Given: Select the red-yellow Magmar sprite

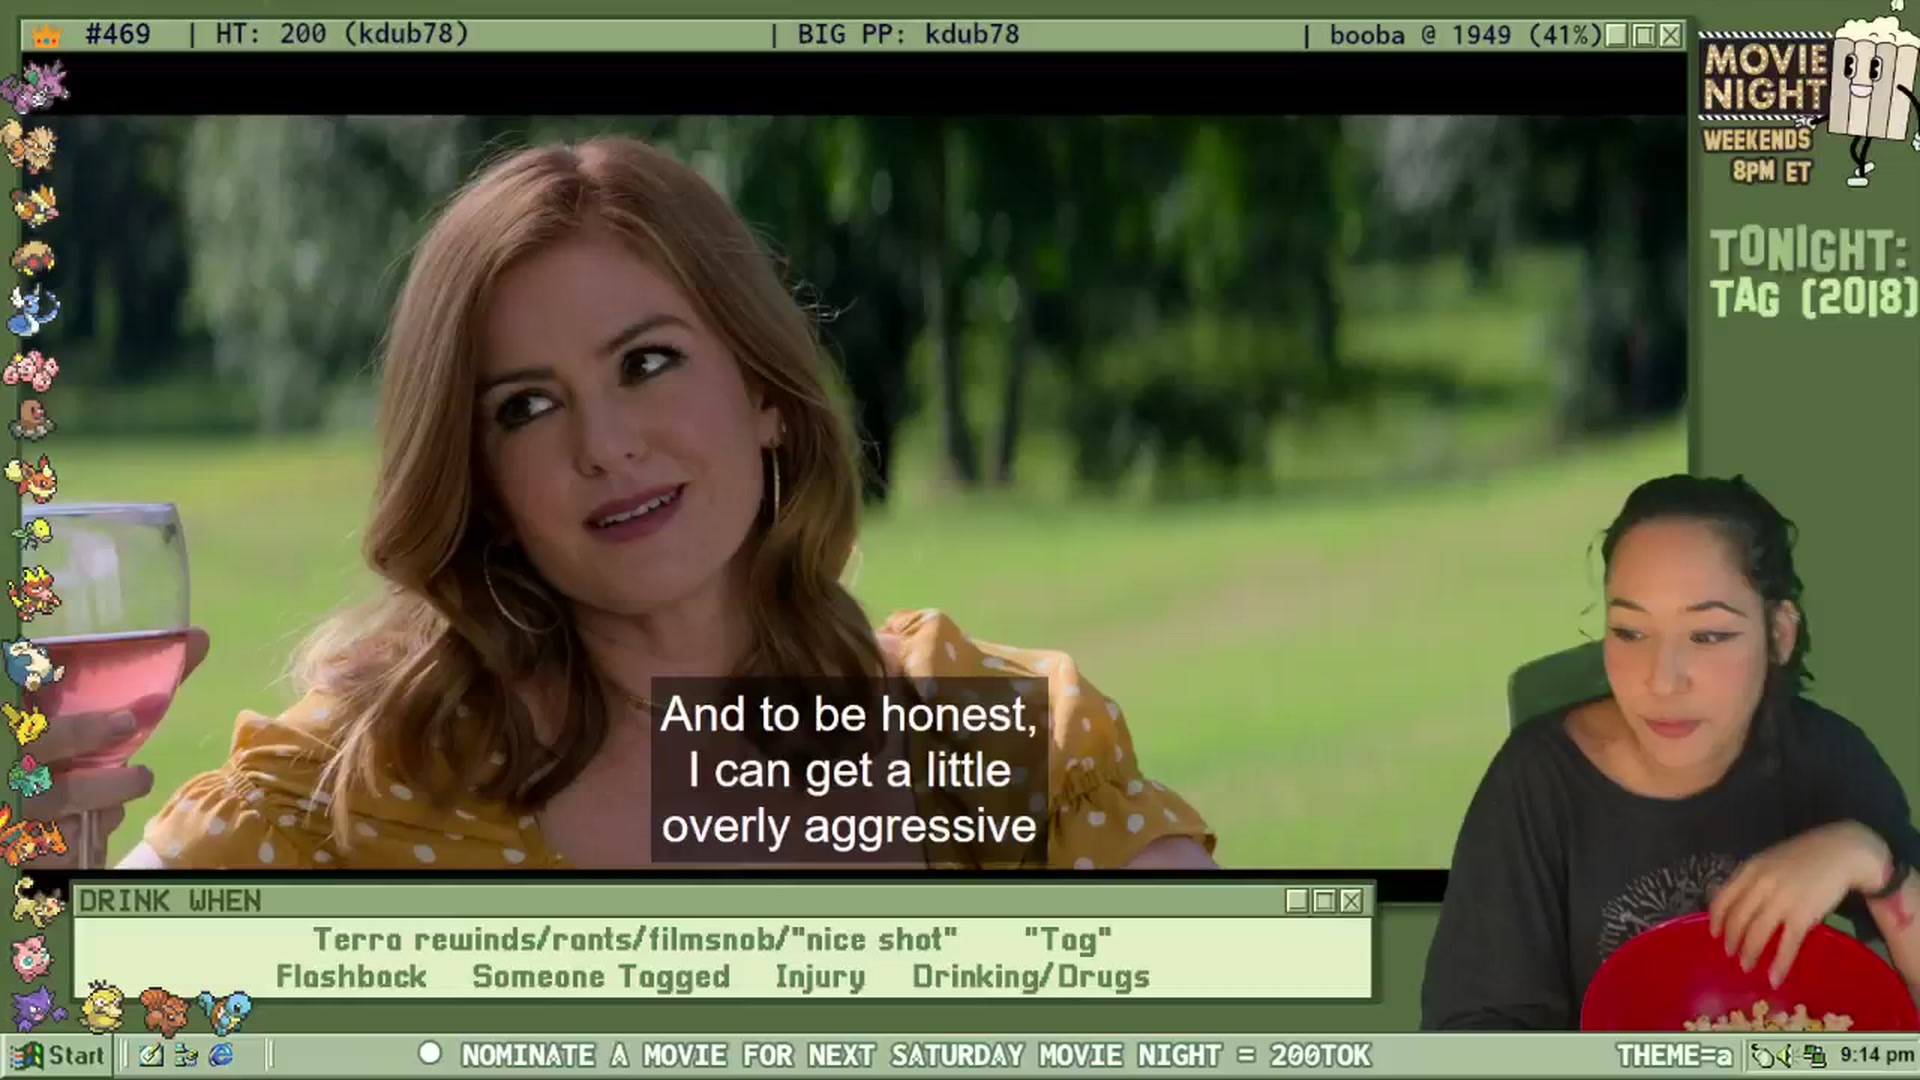Looking at the screenshot, I should coord(34,592).
